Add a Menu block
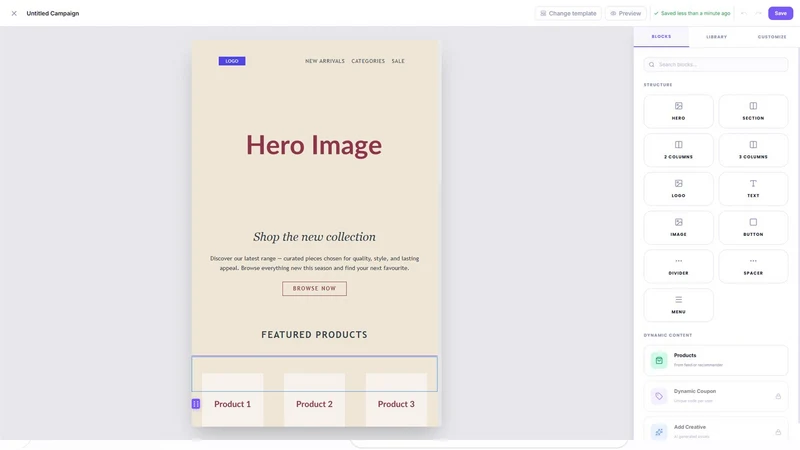Screen dimensions: 800x450 (x=678, y=305)
